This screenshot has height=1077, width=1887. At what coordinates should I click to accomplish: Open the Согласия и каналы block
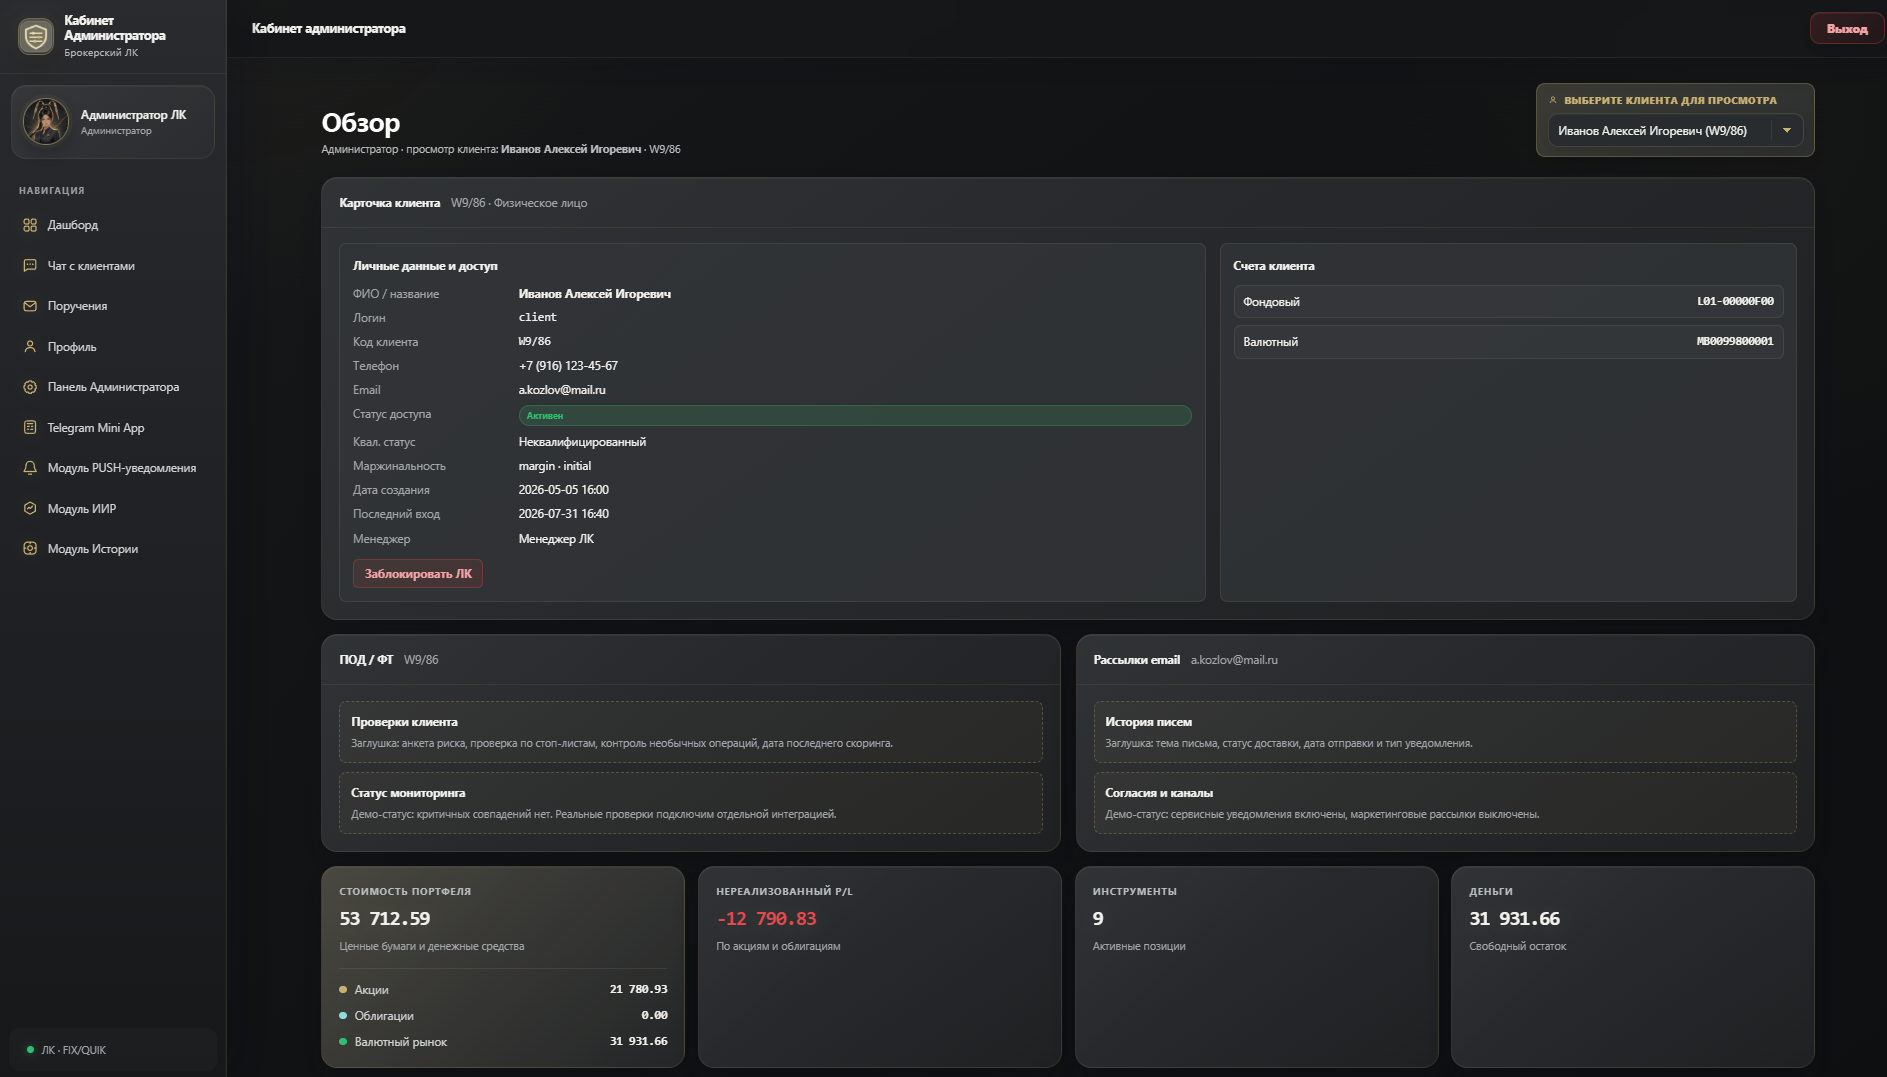click(x=1444, y=803)
